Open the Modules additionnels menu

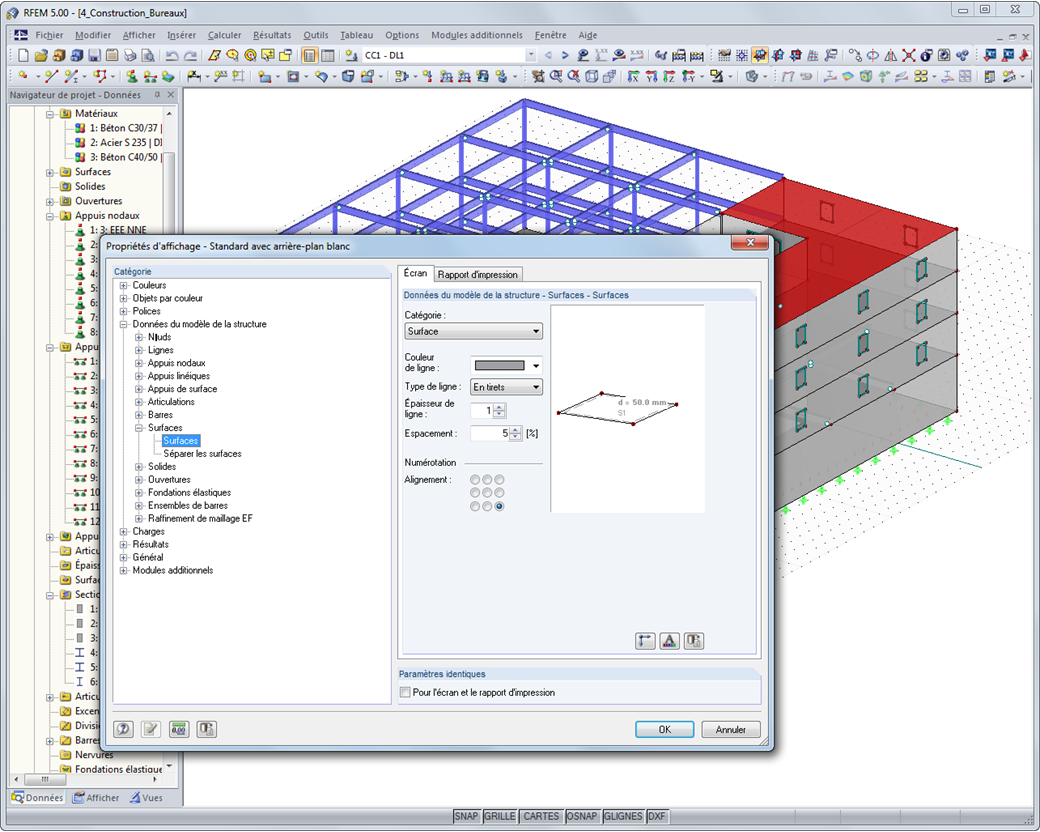(477, 35)
